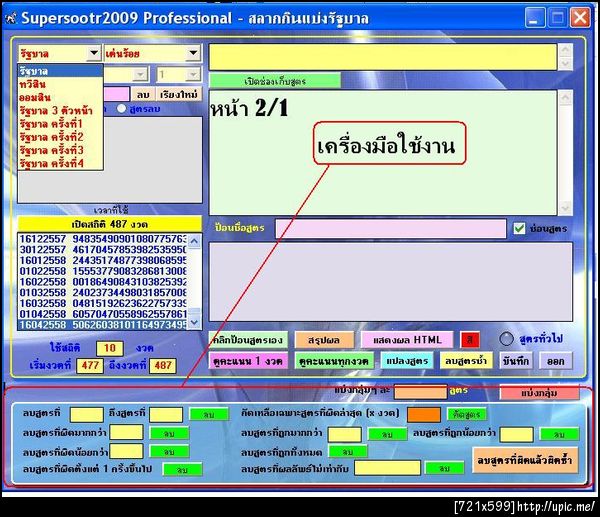600x517 pixels.
Task: Click the orange field beside คัดสูตร
Action: [x=424, y=414]
